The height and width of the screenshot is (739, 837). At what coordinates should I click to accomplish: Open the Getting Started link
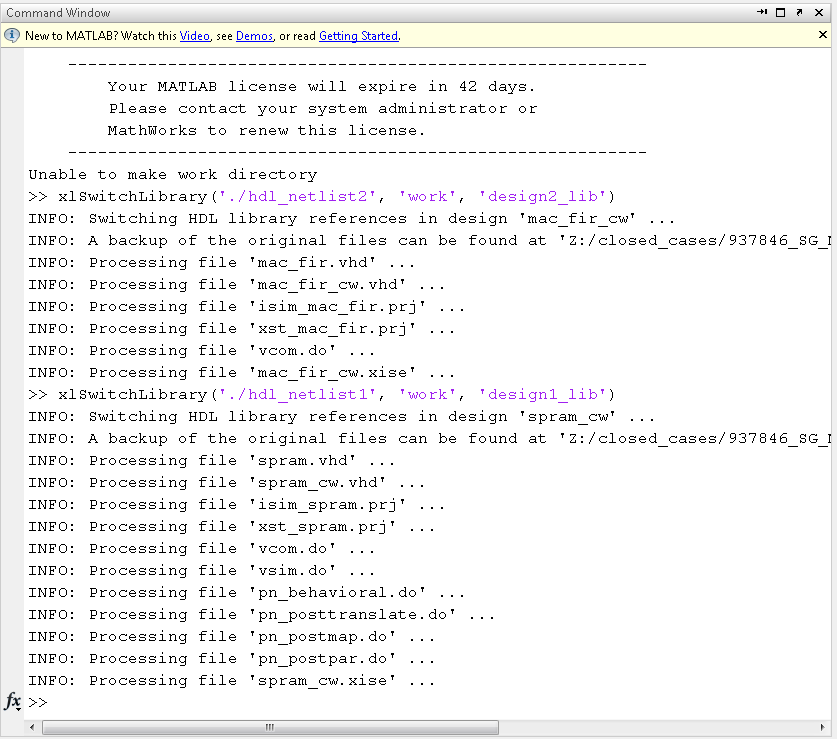pyautogui.click(x=358, y=36)
